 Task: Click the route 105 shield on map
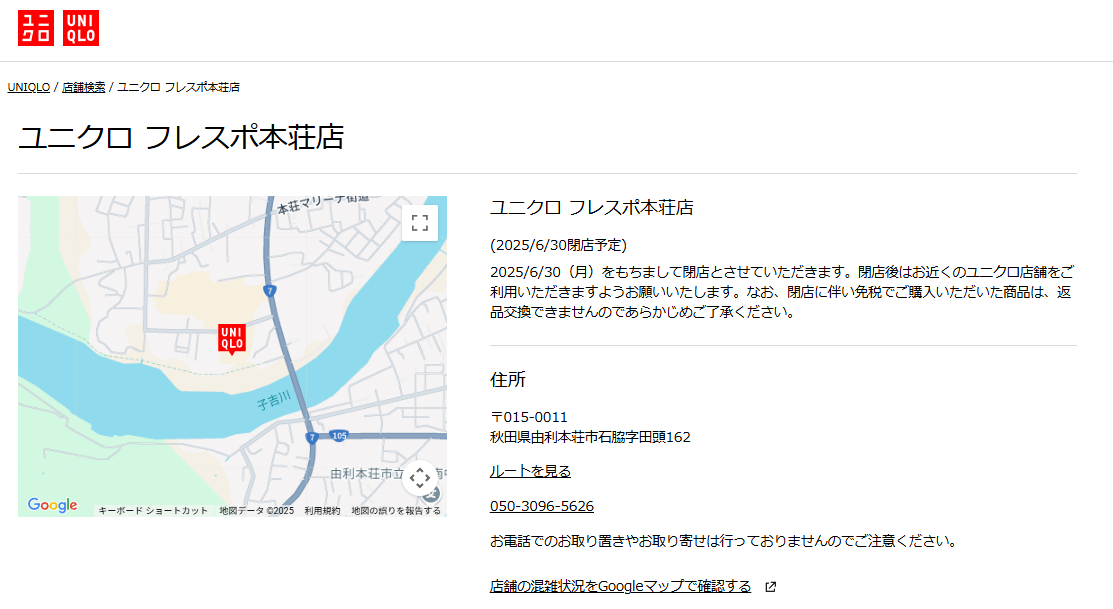coord(339,436)
